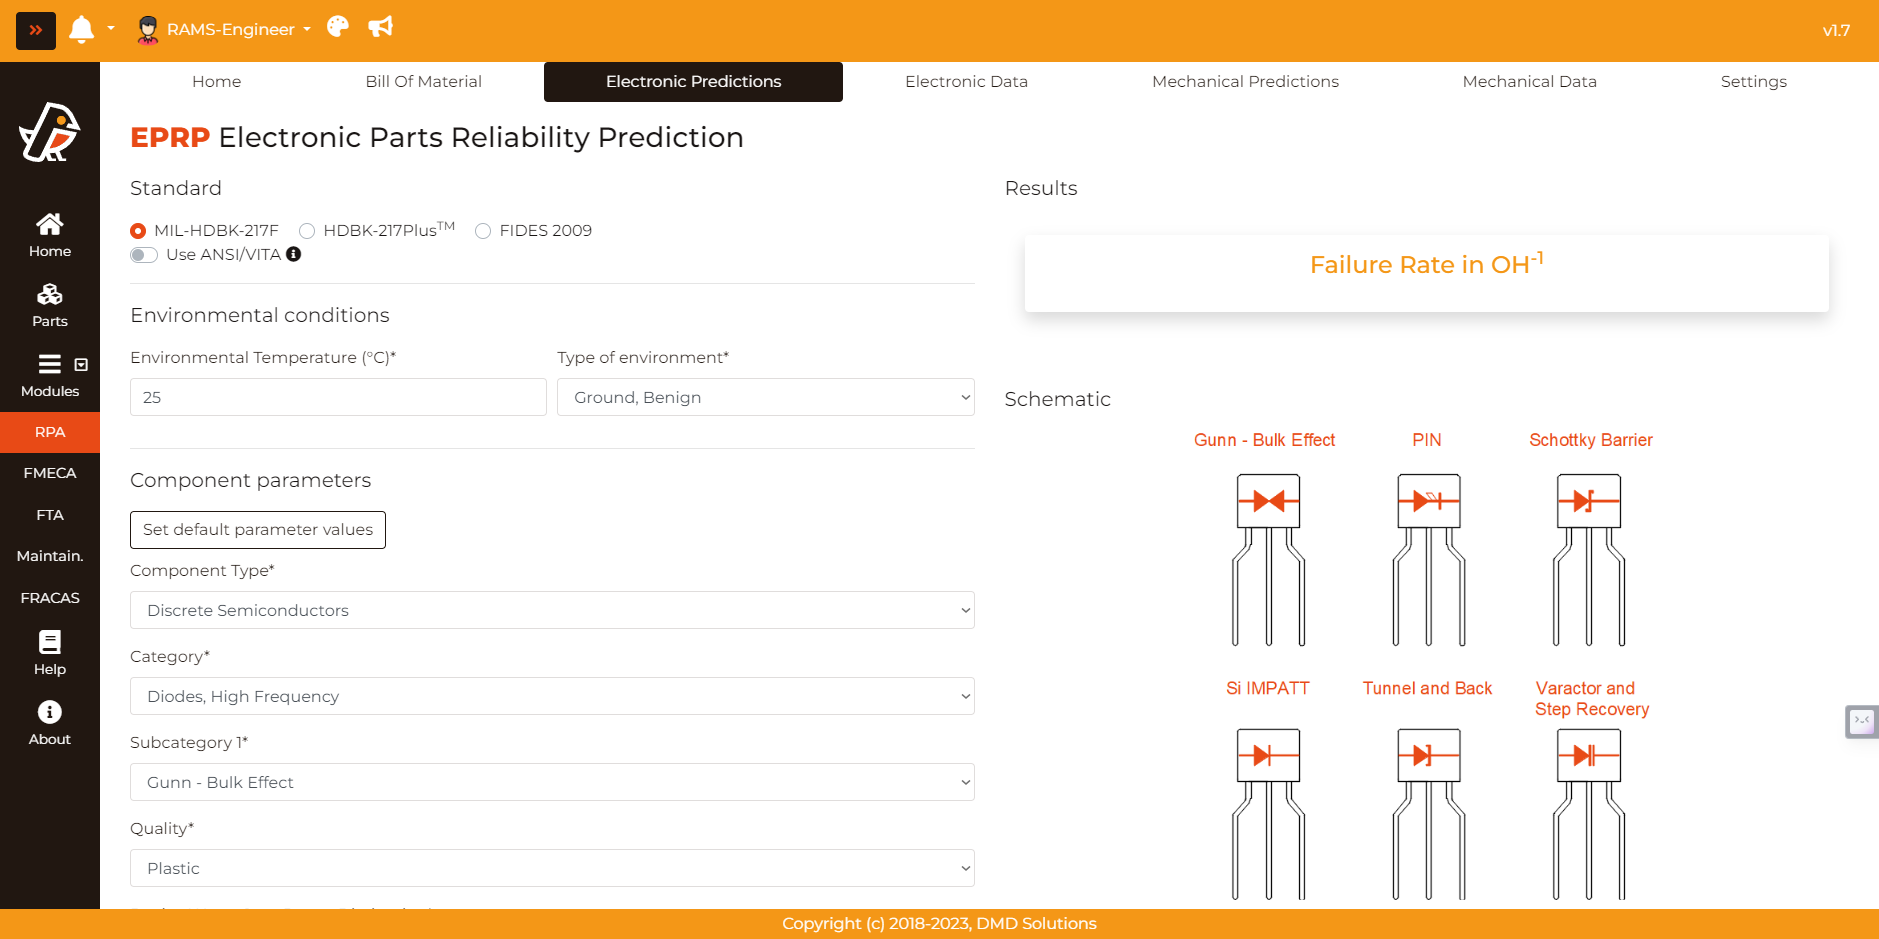This screenshot has width=1879, height=939.
Task: Open the Type of environment dropdown
Action: (765, 397)
